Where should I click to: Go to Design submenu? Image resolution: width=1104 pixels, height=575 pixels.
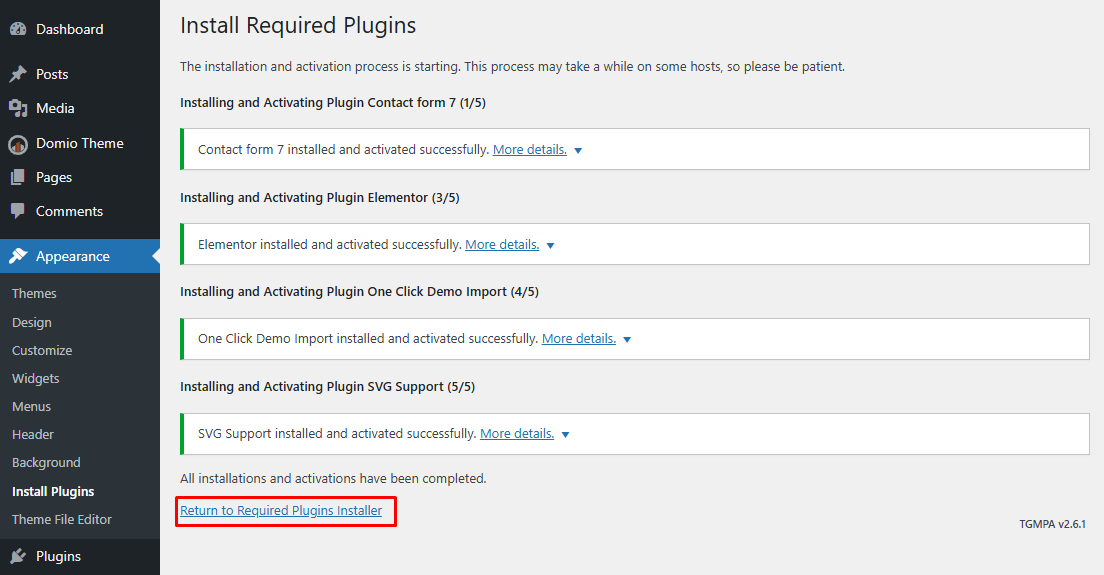[32, 322]
